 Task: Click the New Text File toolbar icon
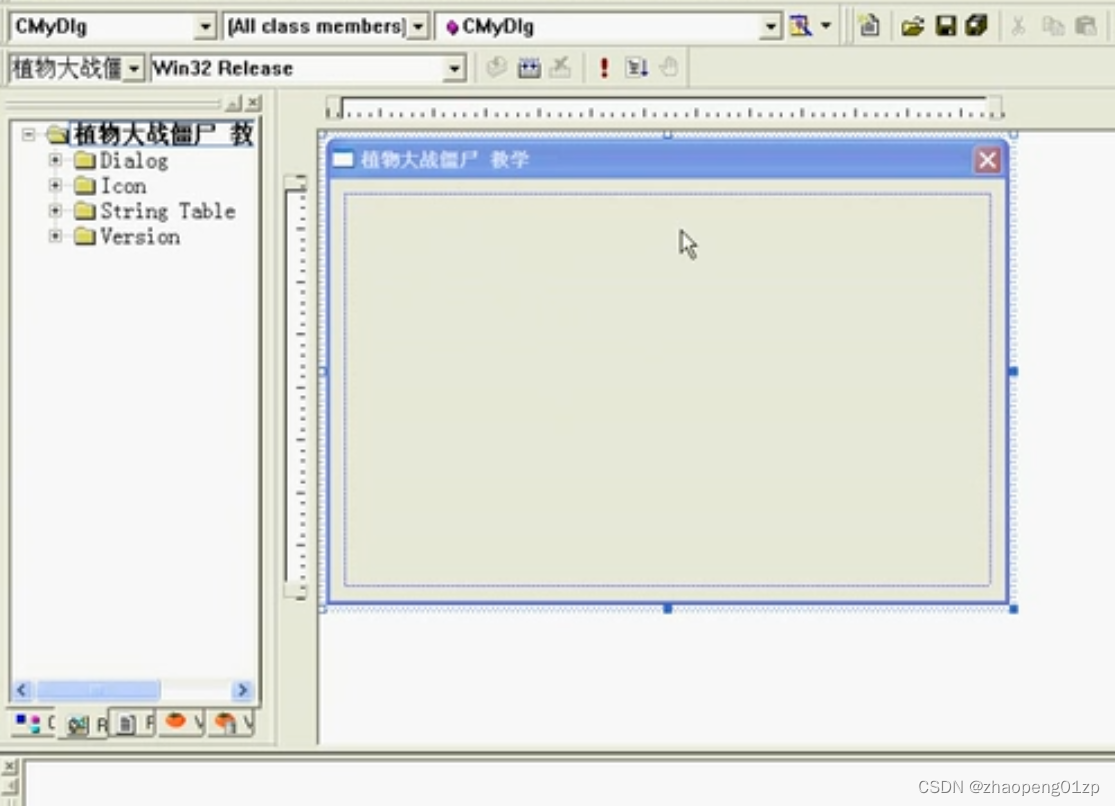pos(869,26)
